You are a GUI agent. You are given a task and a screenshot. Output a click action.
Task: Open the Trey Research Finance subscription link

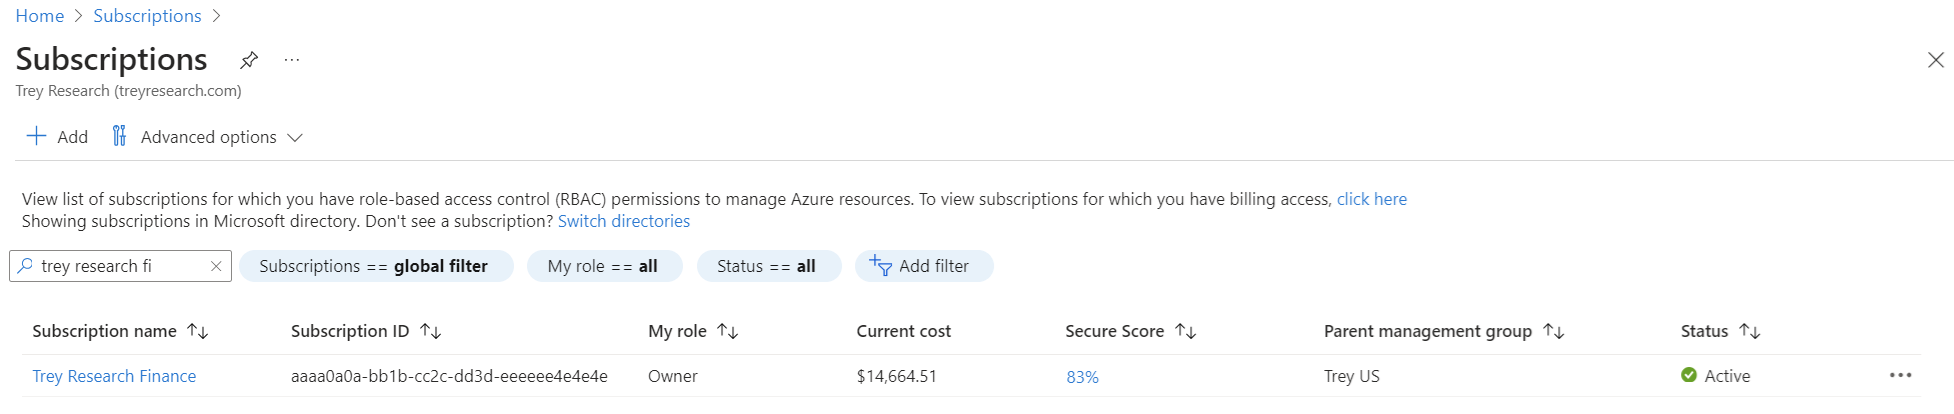click(114, 376)
